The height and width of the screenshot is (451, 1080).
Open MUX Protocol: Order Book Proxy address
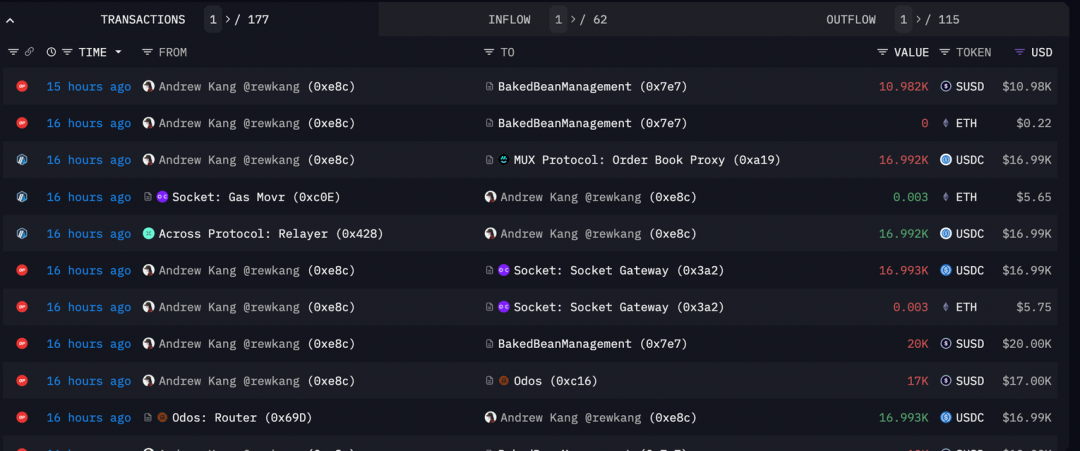646,160
